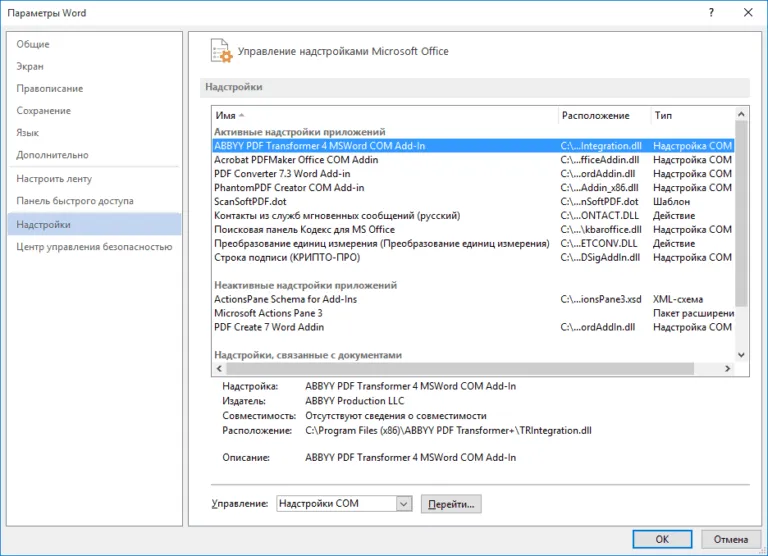Open the Общие settings category
768x556 pixels.
click(94, 44)
